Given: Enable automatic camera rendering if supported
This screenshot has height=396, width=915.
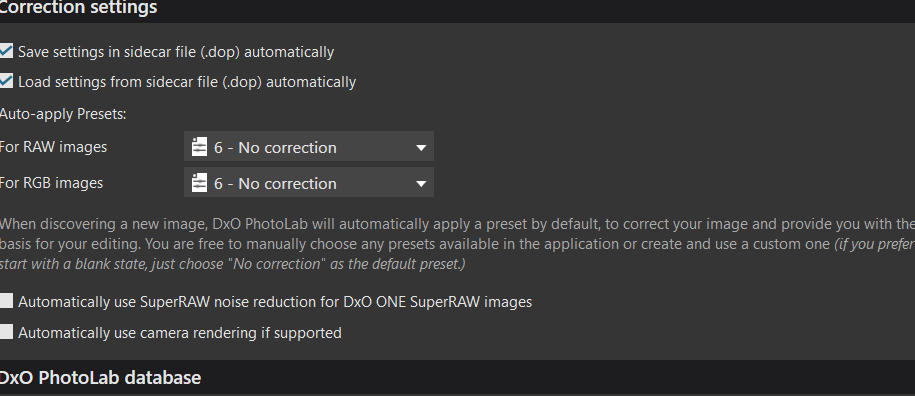Looking at the screenshot, I should tap(6, 332).
